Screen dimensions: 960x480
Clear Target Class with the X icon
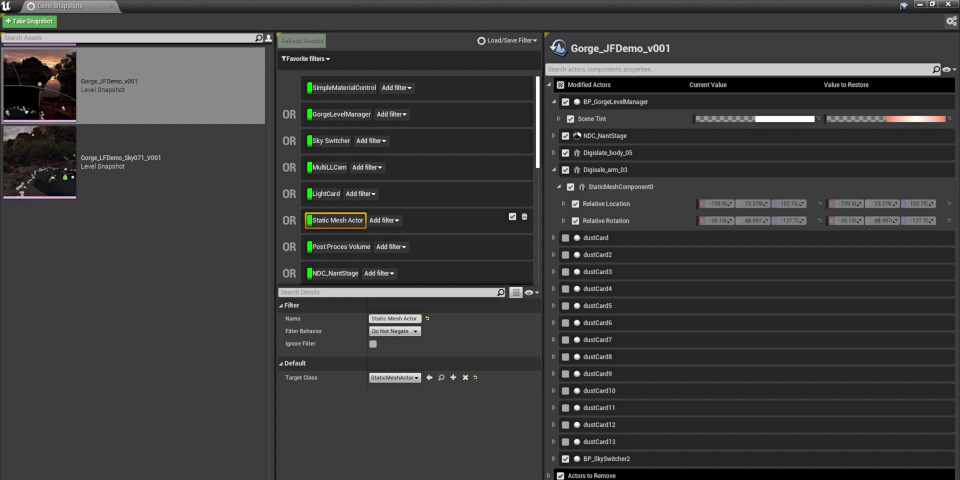coord(465,377)
